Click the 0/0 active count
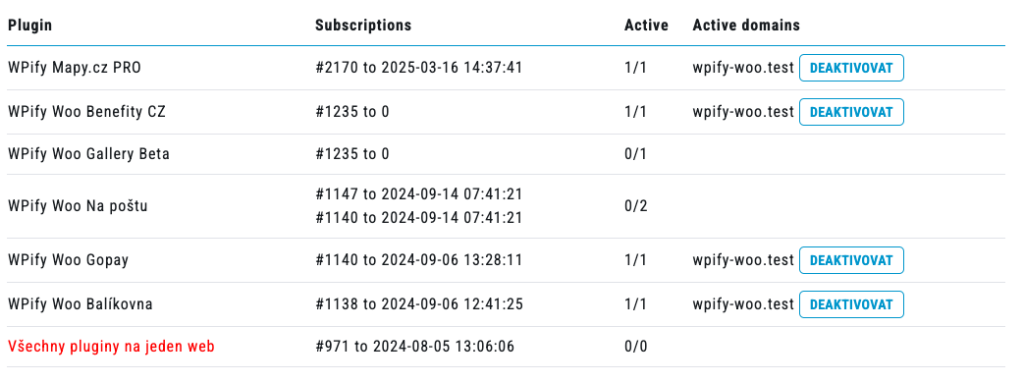The width and height of the screenshot is (1024, 382). point(635,347)
